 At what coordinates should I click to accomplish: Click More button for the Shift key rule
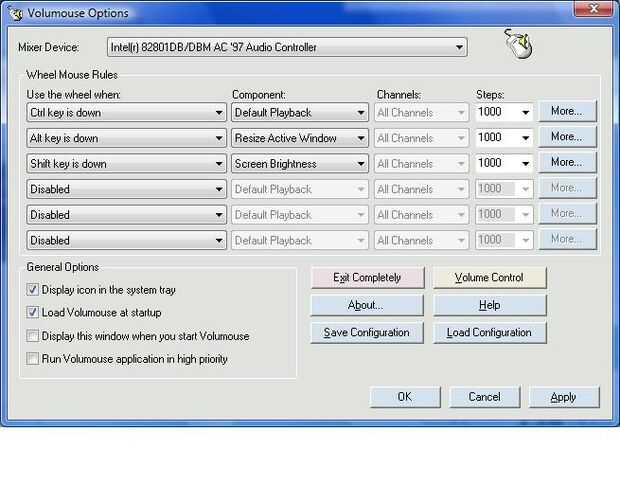click(567, 162)
